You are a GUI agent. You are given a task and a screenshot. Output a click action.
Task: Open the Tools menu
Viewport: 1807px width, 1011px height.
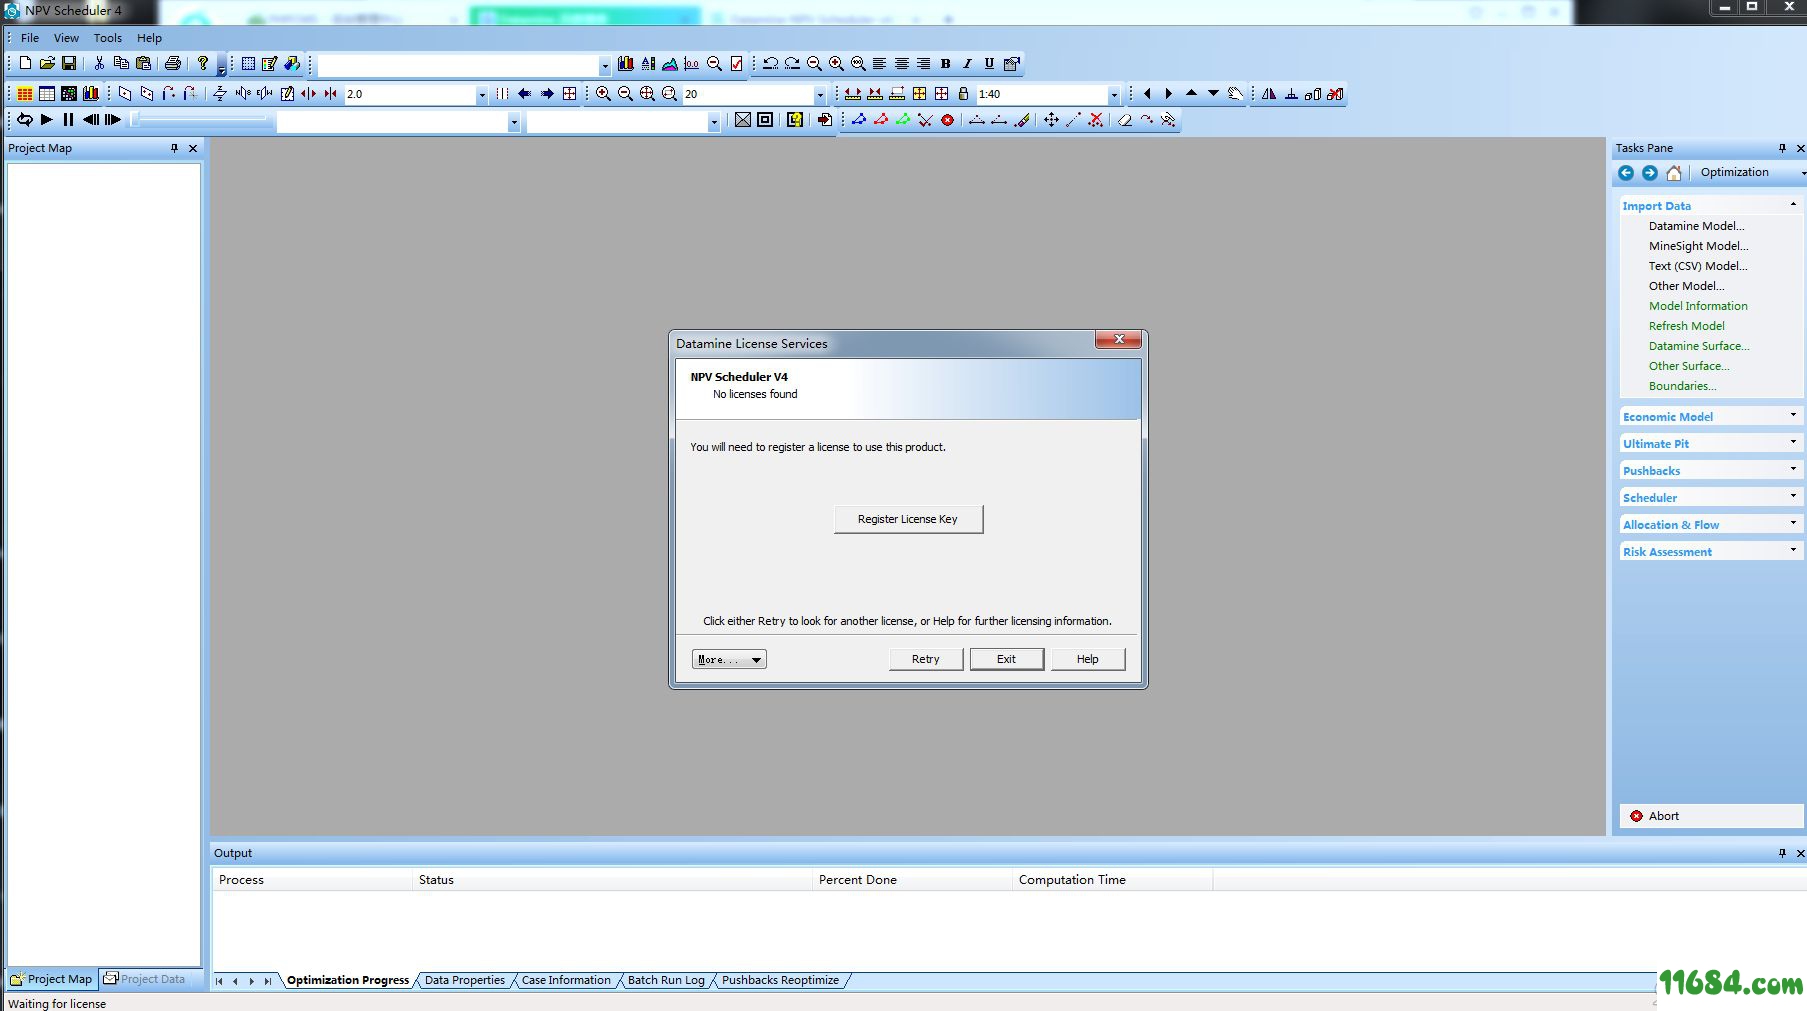coord(108,38)
